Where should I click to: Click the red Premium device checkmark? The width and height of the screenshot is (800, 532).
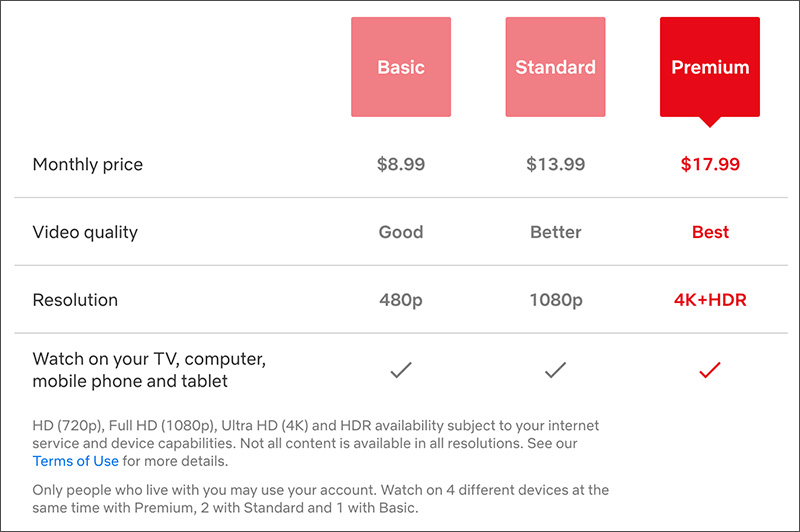click(x=710, y=370)
